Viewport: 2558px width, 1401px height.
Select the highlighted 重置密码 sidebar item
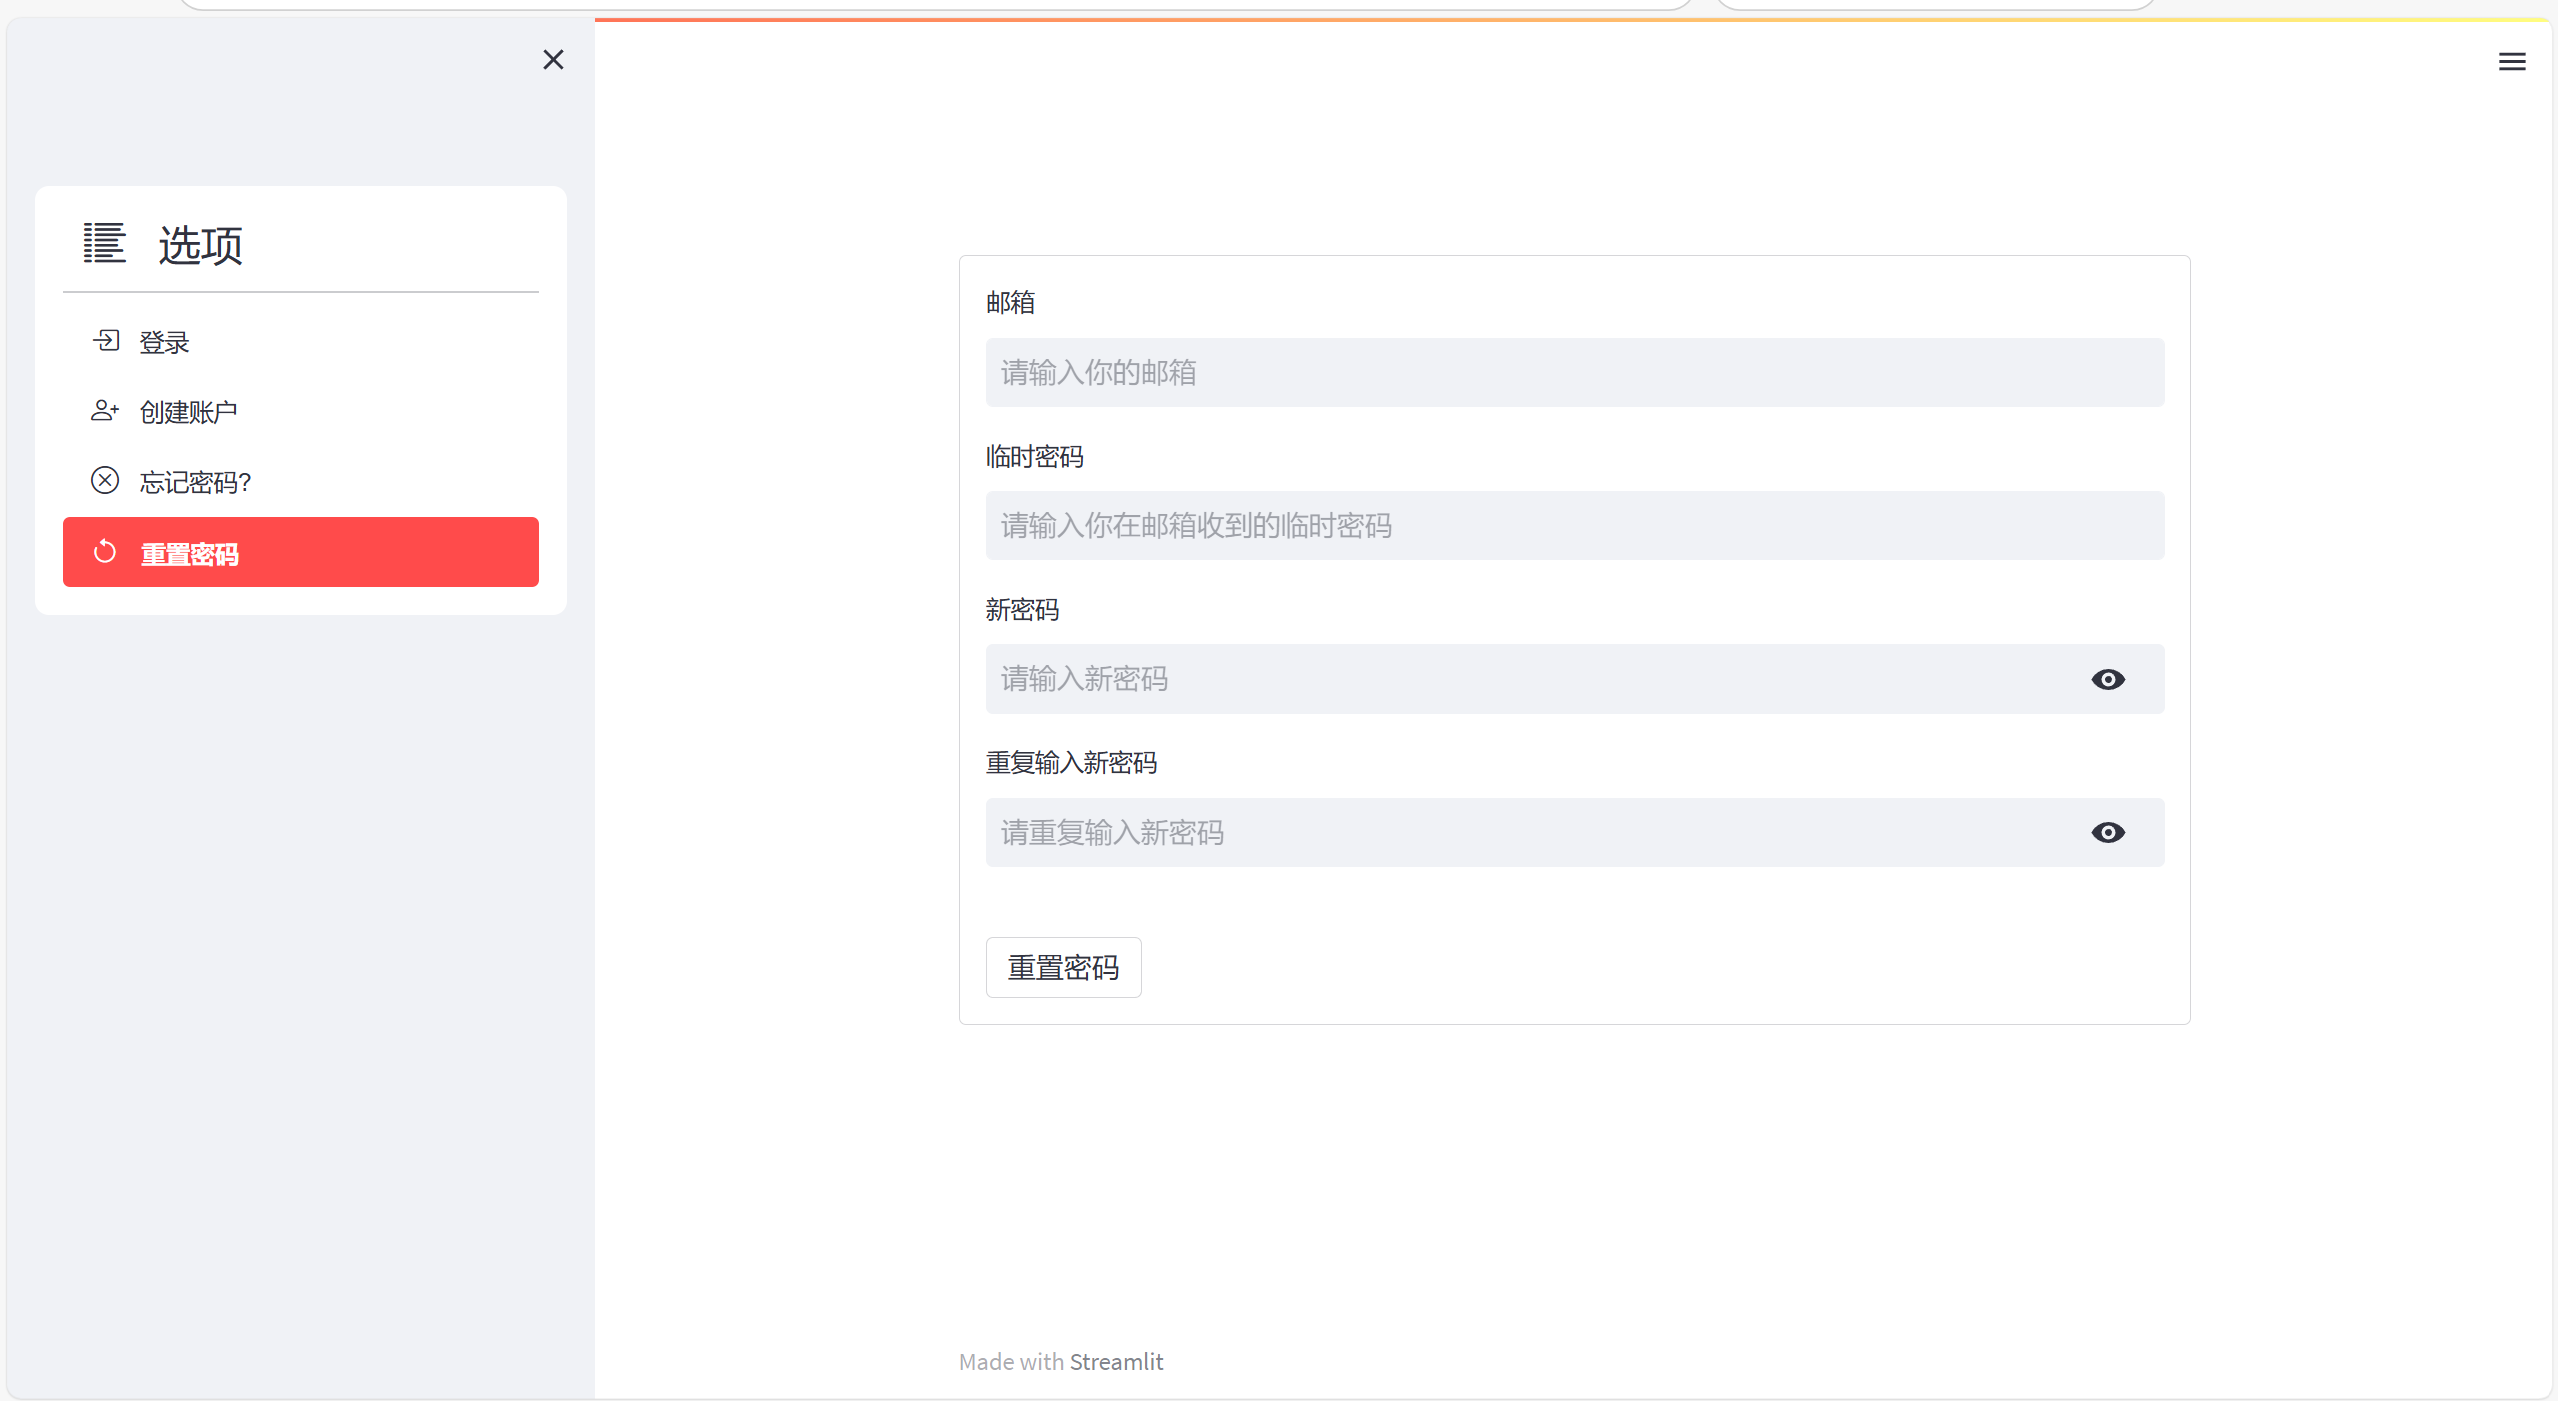[300, 552]
